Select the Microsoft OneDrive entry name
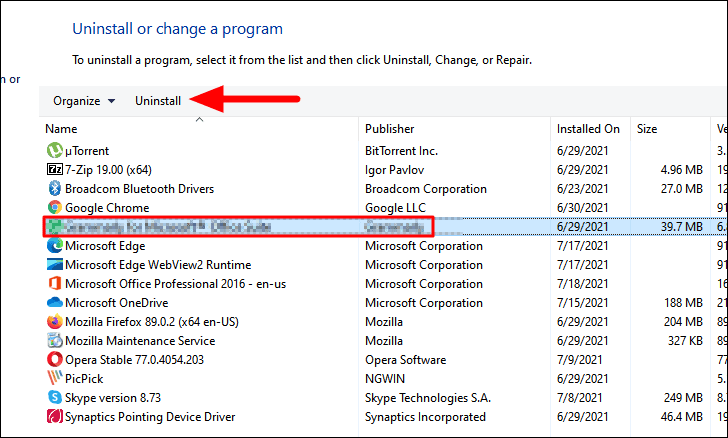728x438 pixels. [x=117, y=303]
